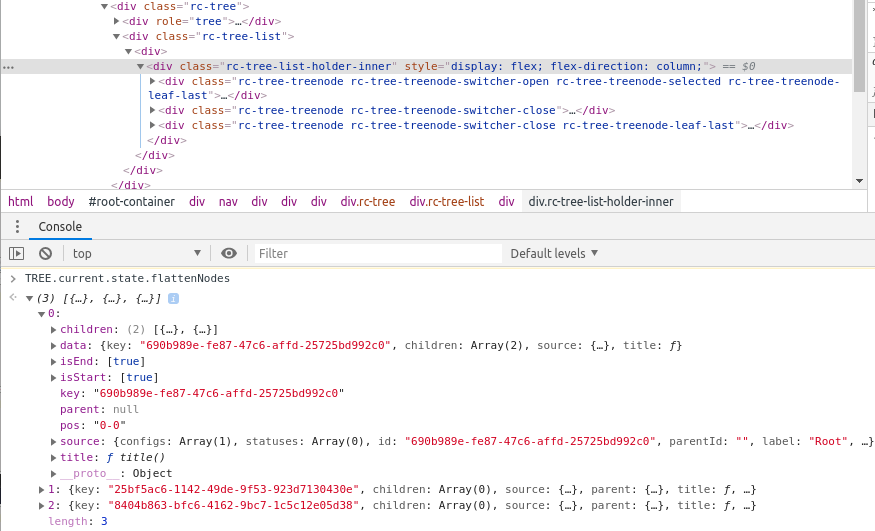Collapse the 0: object entry
Screen dimensions: 875x531
(x=41, y=315)
